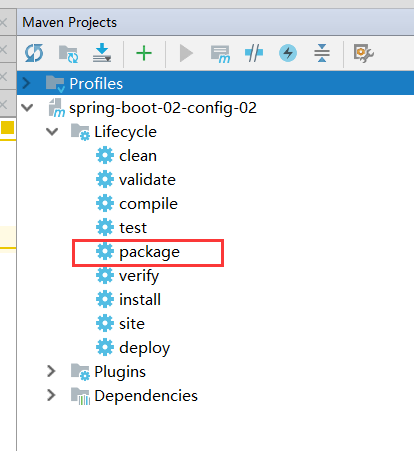Toggle Offline Mode toolbar icon
The height and width of the screenshot is (451, 414).
254,53
